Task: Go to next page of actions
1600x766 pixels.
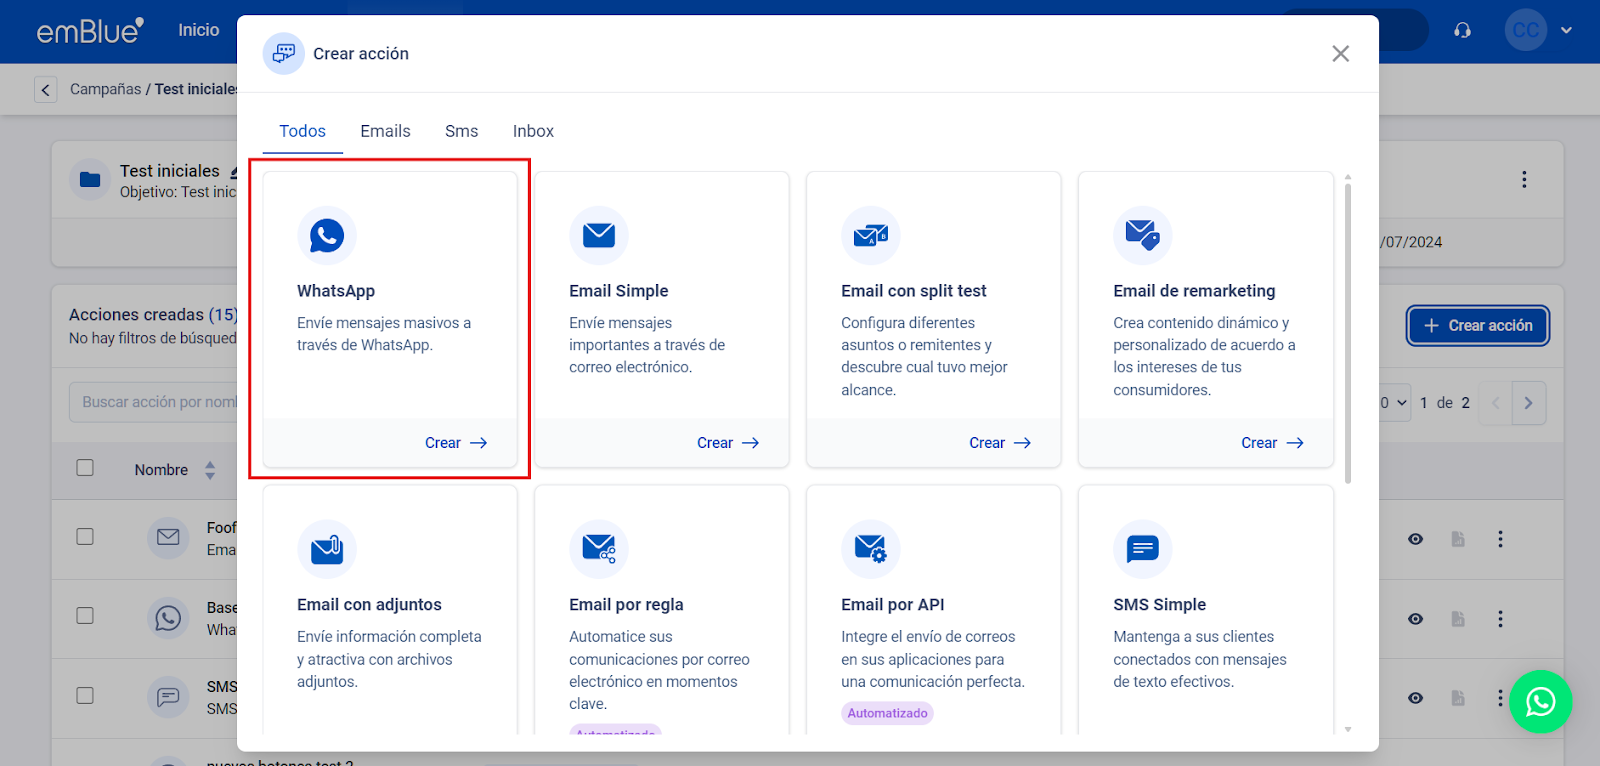Action: 1528,403
